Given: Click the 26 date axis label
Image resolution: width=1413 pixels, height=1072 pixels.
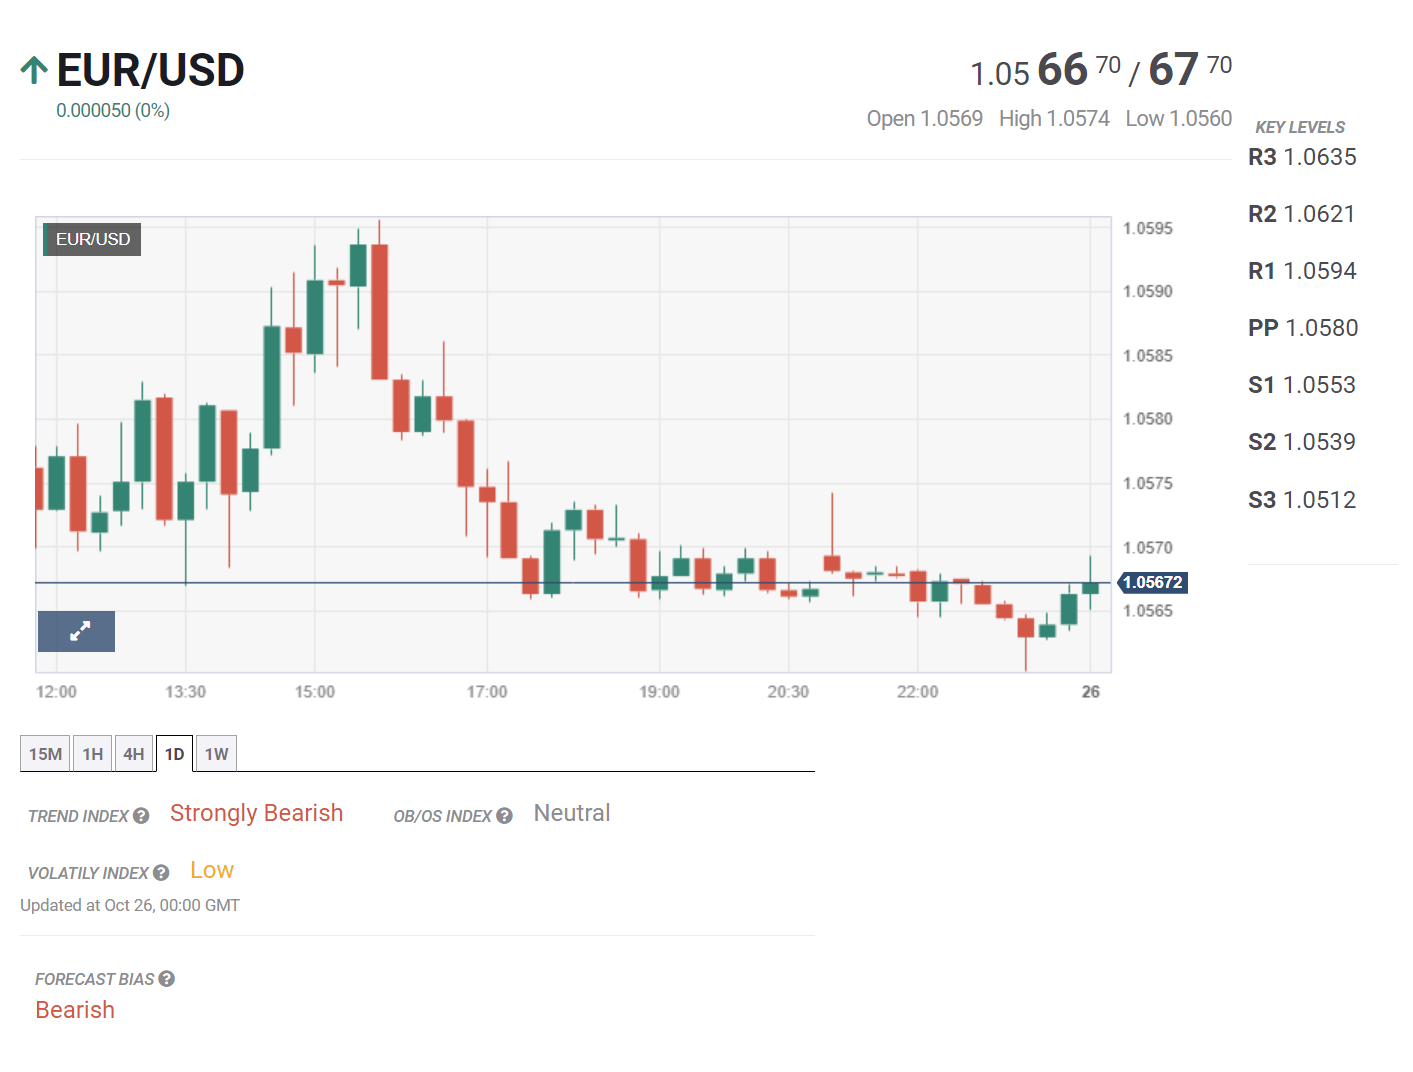Looking at the screenshot, I should 1091,692.
